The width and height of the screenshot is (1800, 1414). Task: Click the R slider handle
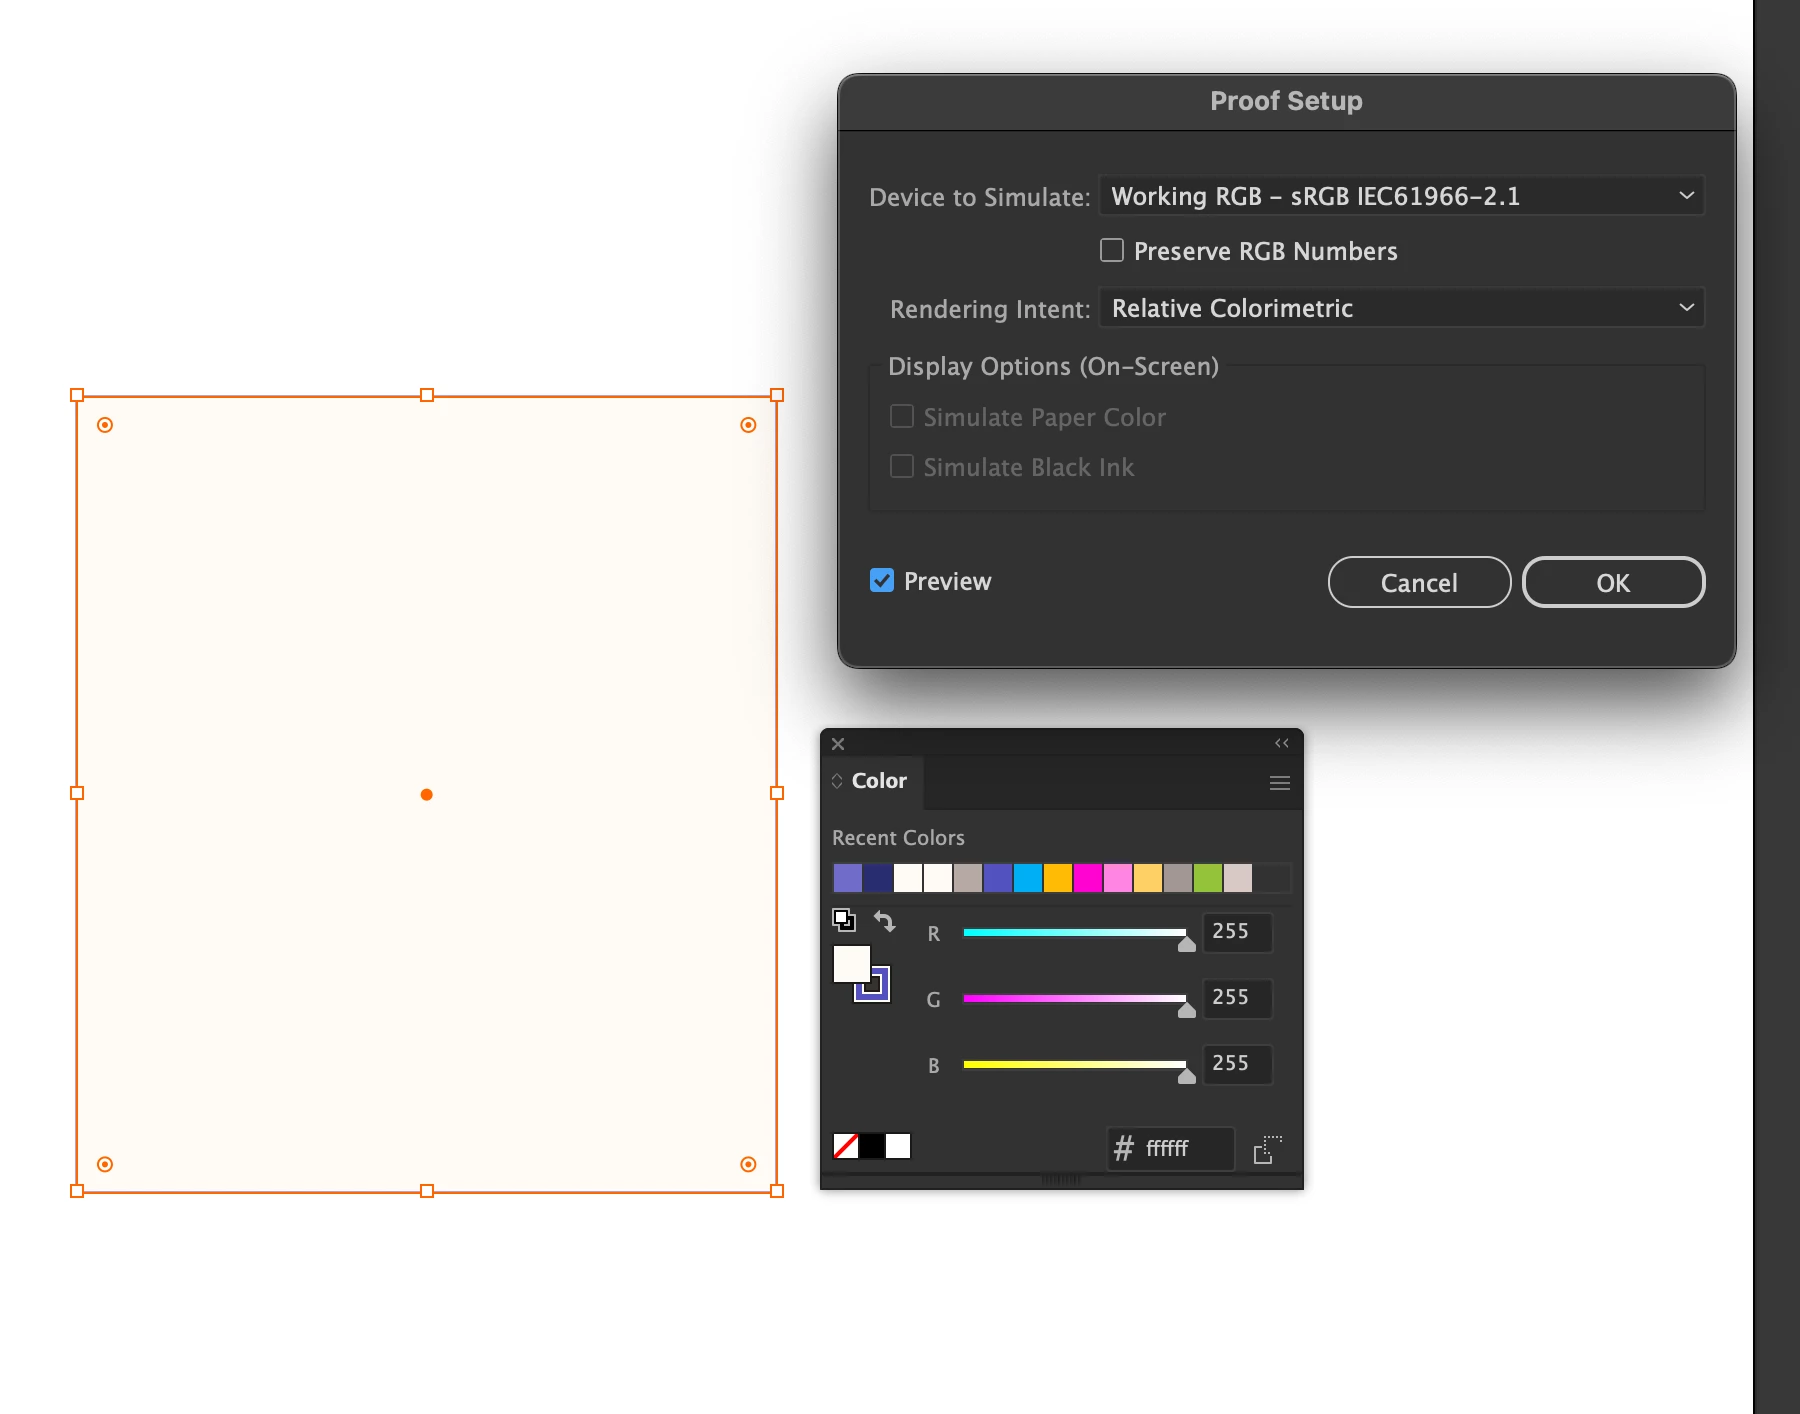pyautogui.click(x=1187, y=944)
